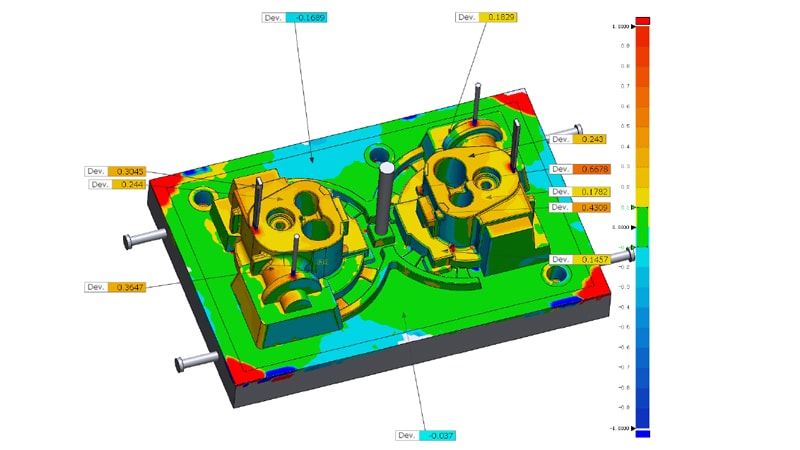
Task: Select the green in-tolerance band on color scale
Action: pos(643,227)
